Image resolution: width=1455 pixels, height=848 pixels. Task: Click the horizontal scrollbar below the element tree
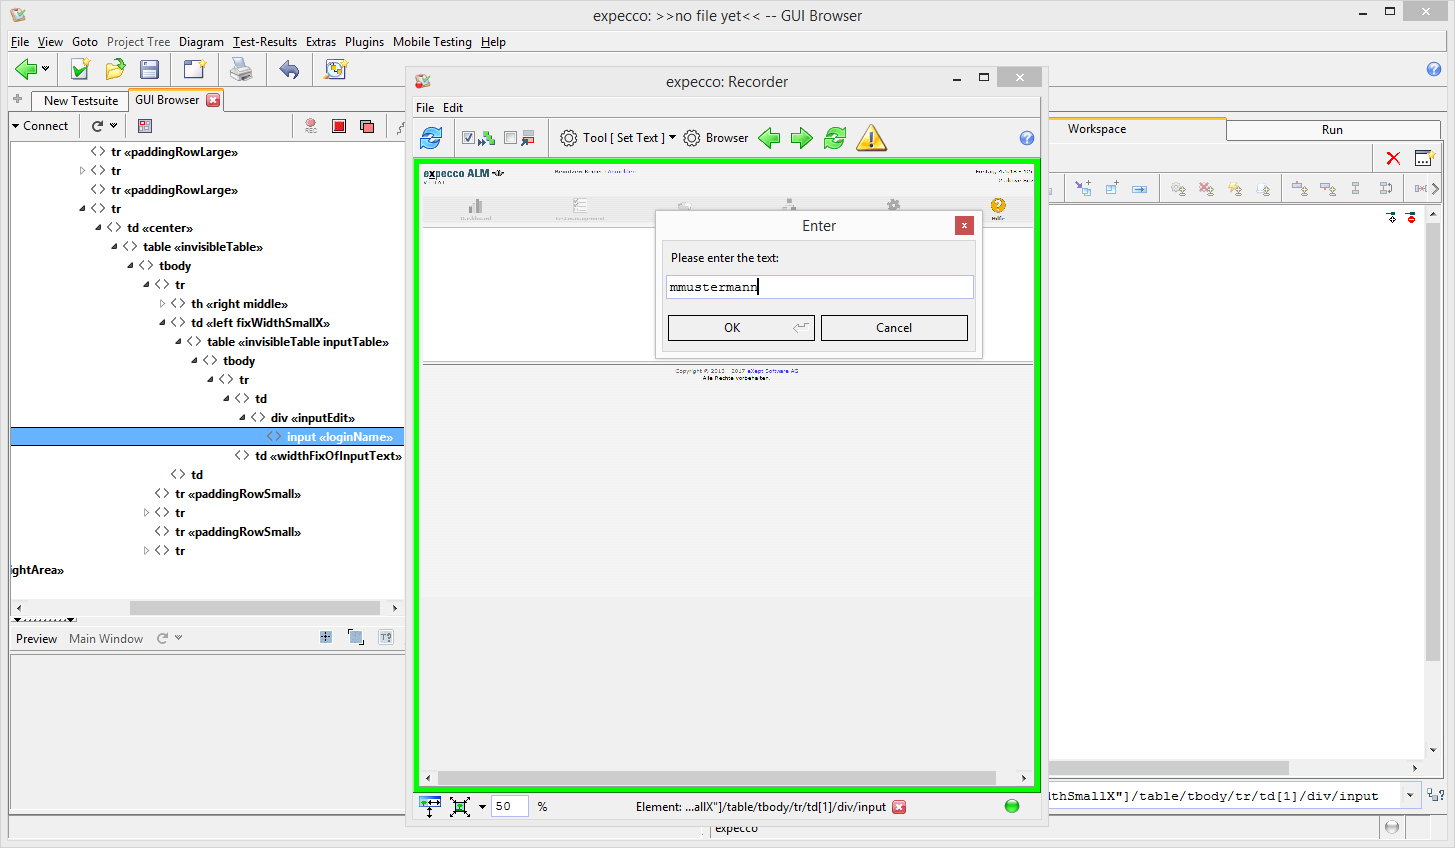254,608
